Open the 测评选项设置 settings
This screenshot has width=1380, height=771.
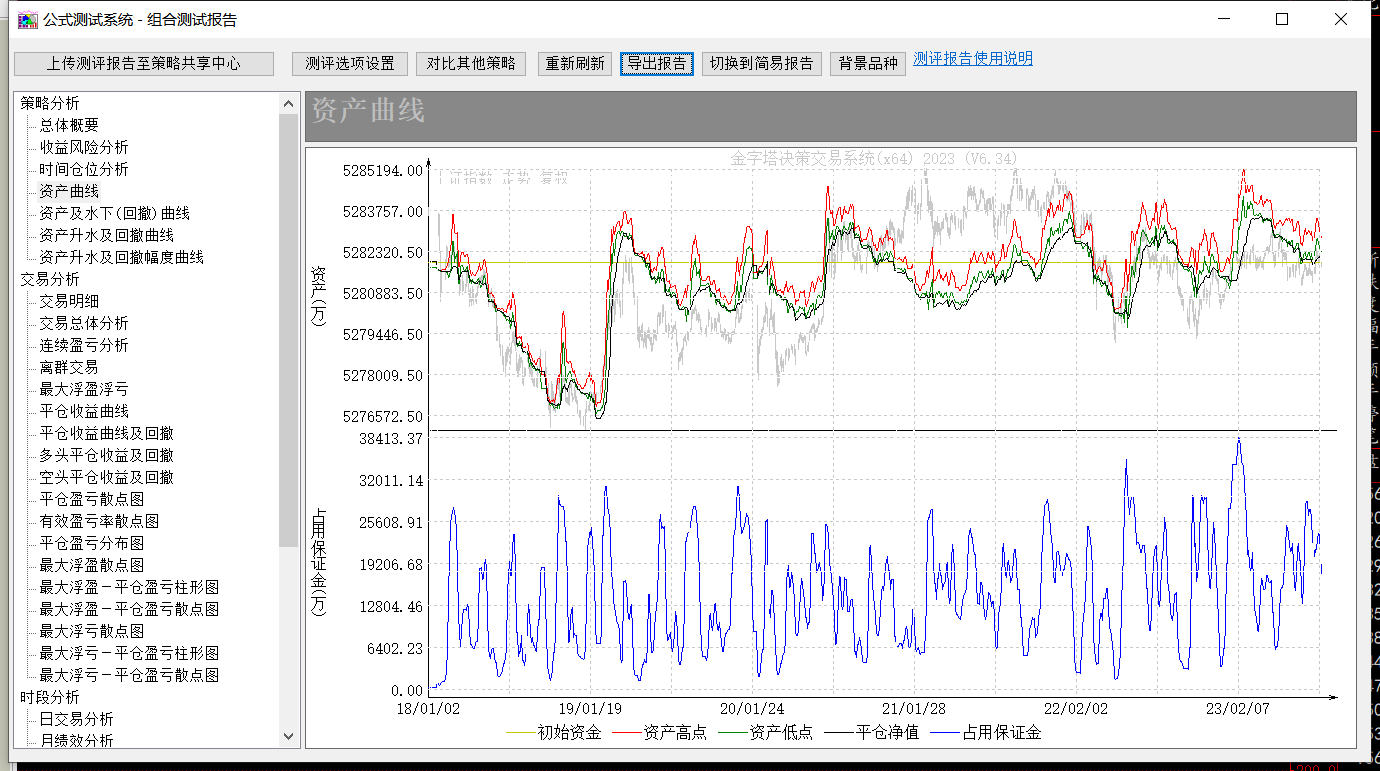tap(350, 63)
